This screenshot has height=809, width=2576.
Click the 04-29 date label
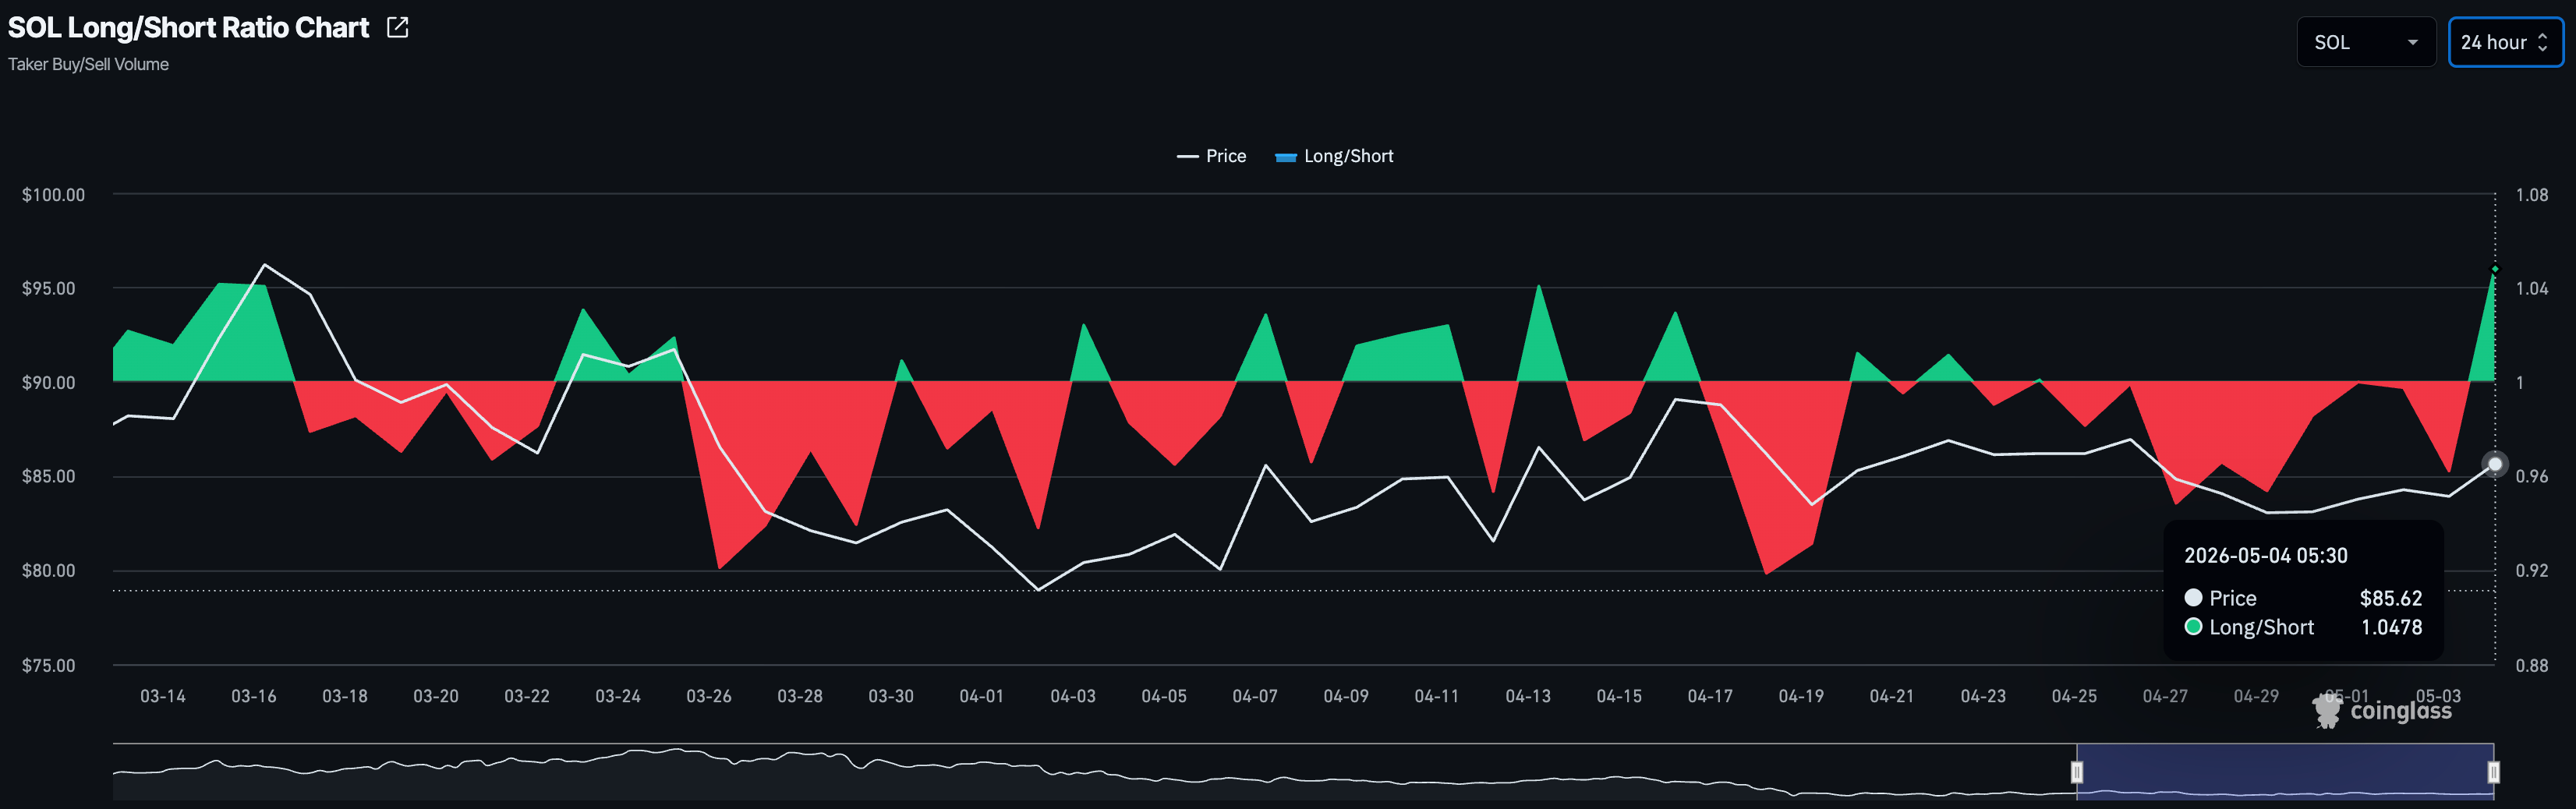coord(2257,696)
